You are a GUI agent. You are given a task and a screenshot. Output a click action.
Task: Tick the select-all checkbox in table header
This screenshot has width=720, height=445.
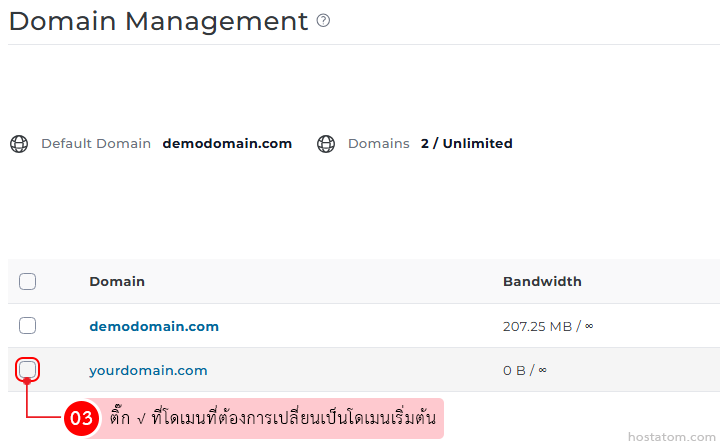[x=28, y=282]
